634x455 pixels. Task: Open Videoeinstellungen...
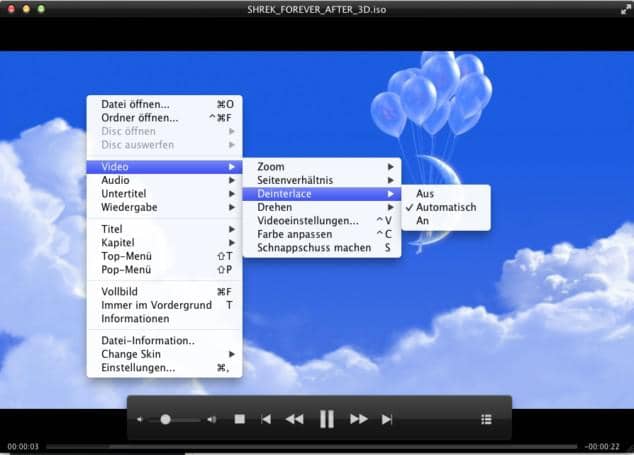pyautogui.click(x=322, y=220)
